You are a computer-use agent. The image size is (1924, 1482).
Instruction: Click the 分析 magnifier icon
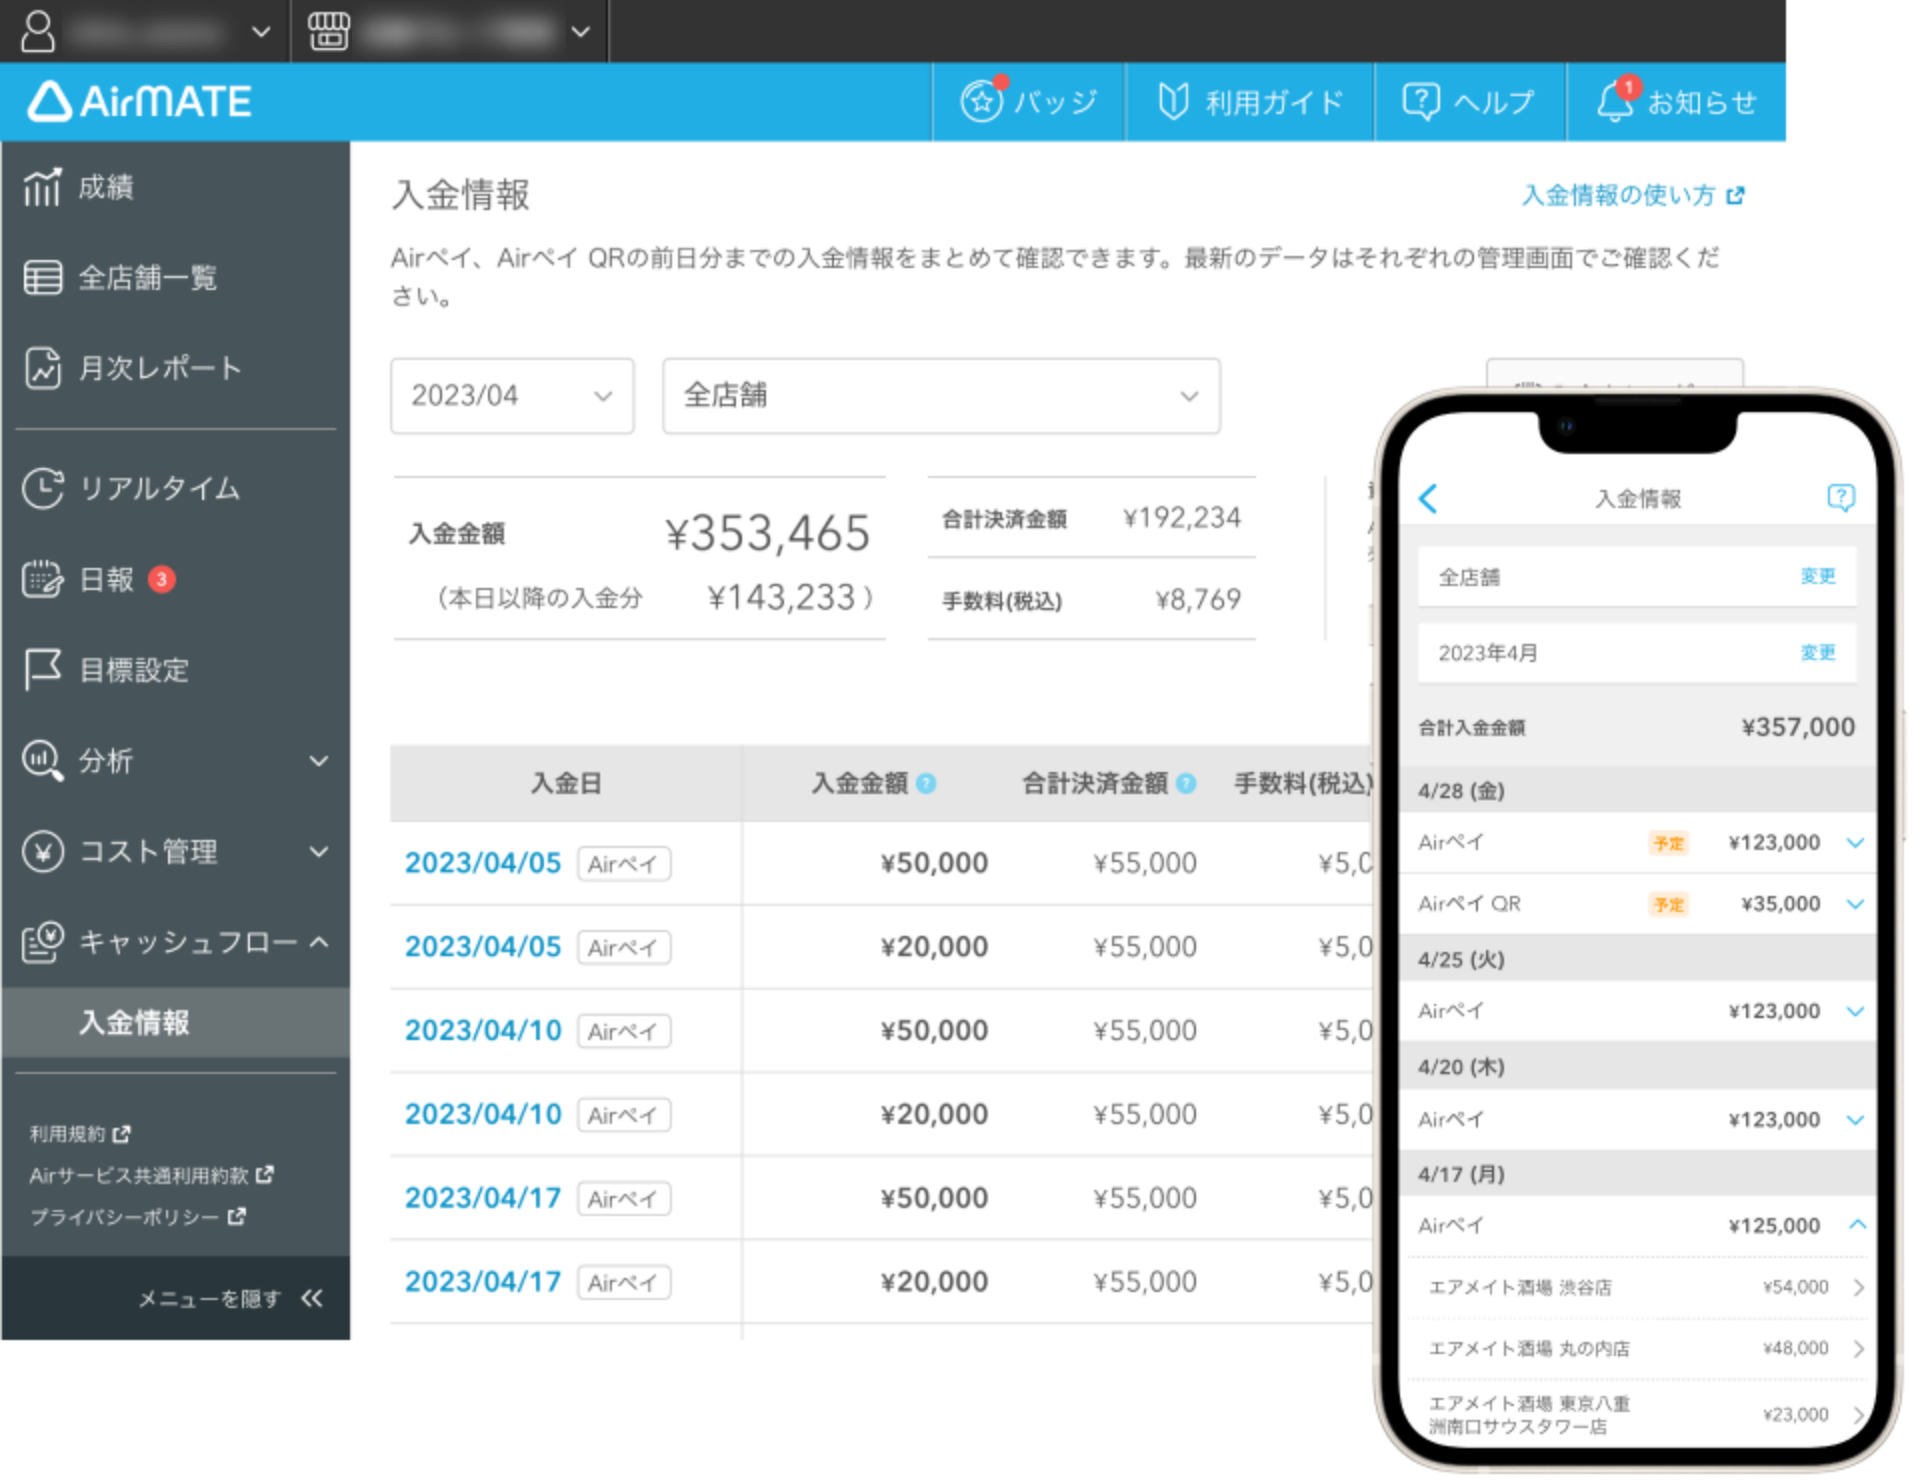(42, 761)
